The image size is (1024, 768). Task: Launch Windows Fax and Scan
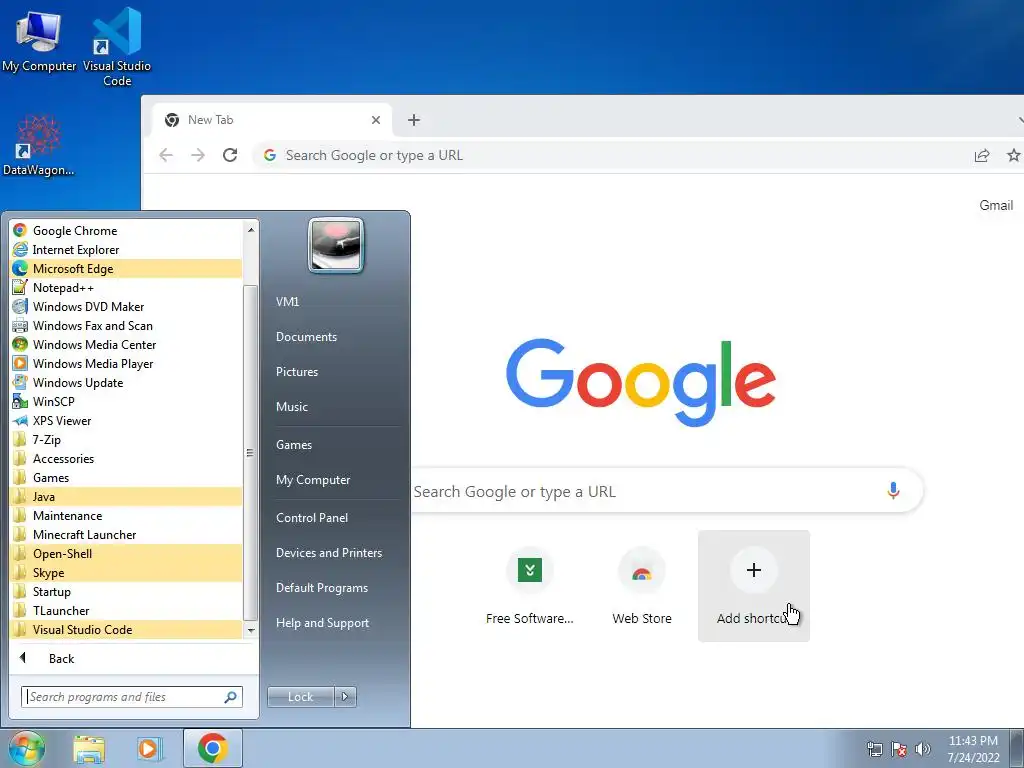tap(126, 325)
